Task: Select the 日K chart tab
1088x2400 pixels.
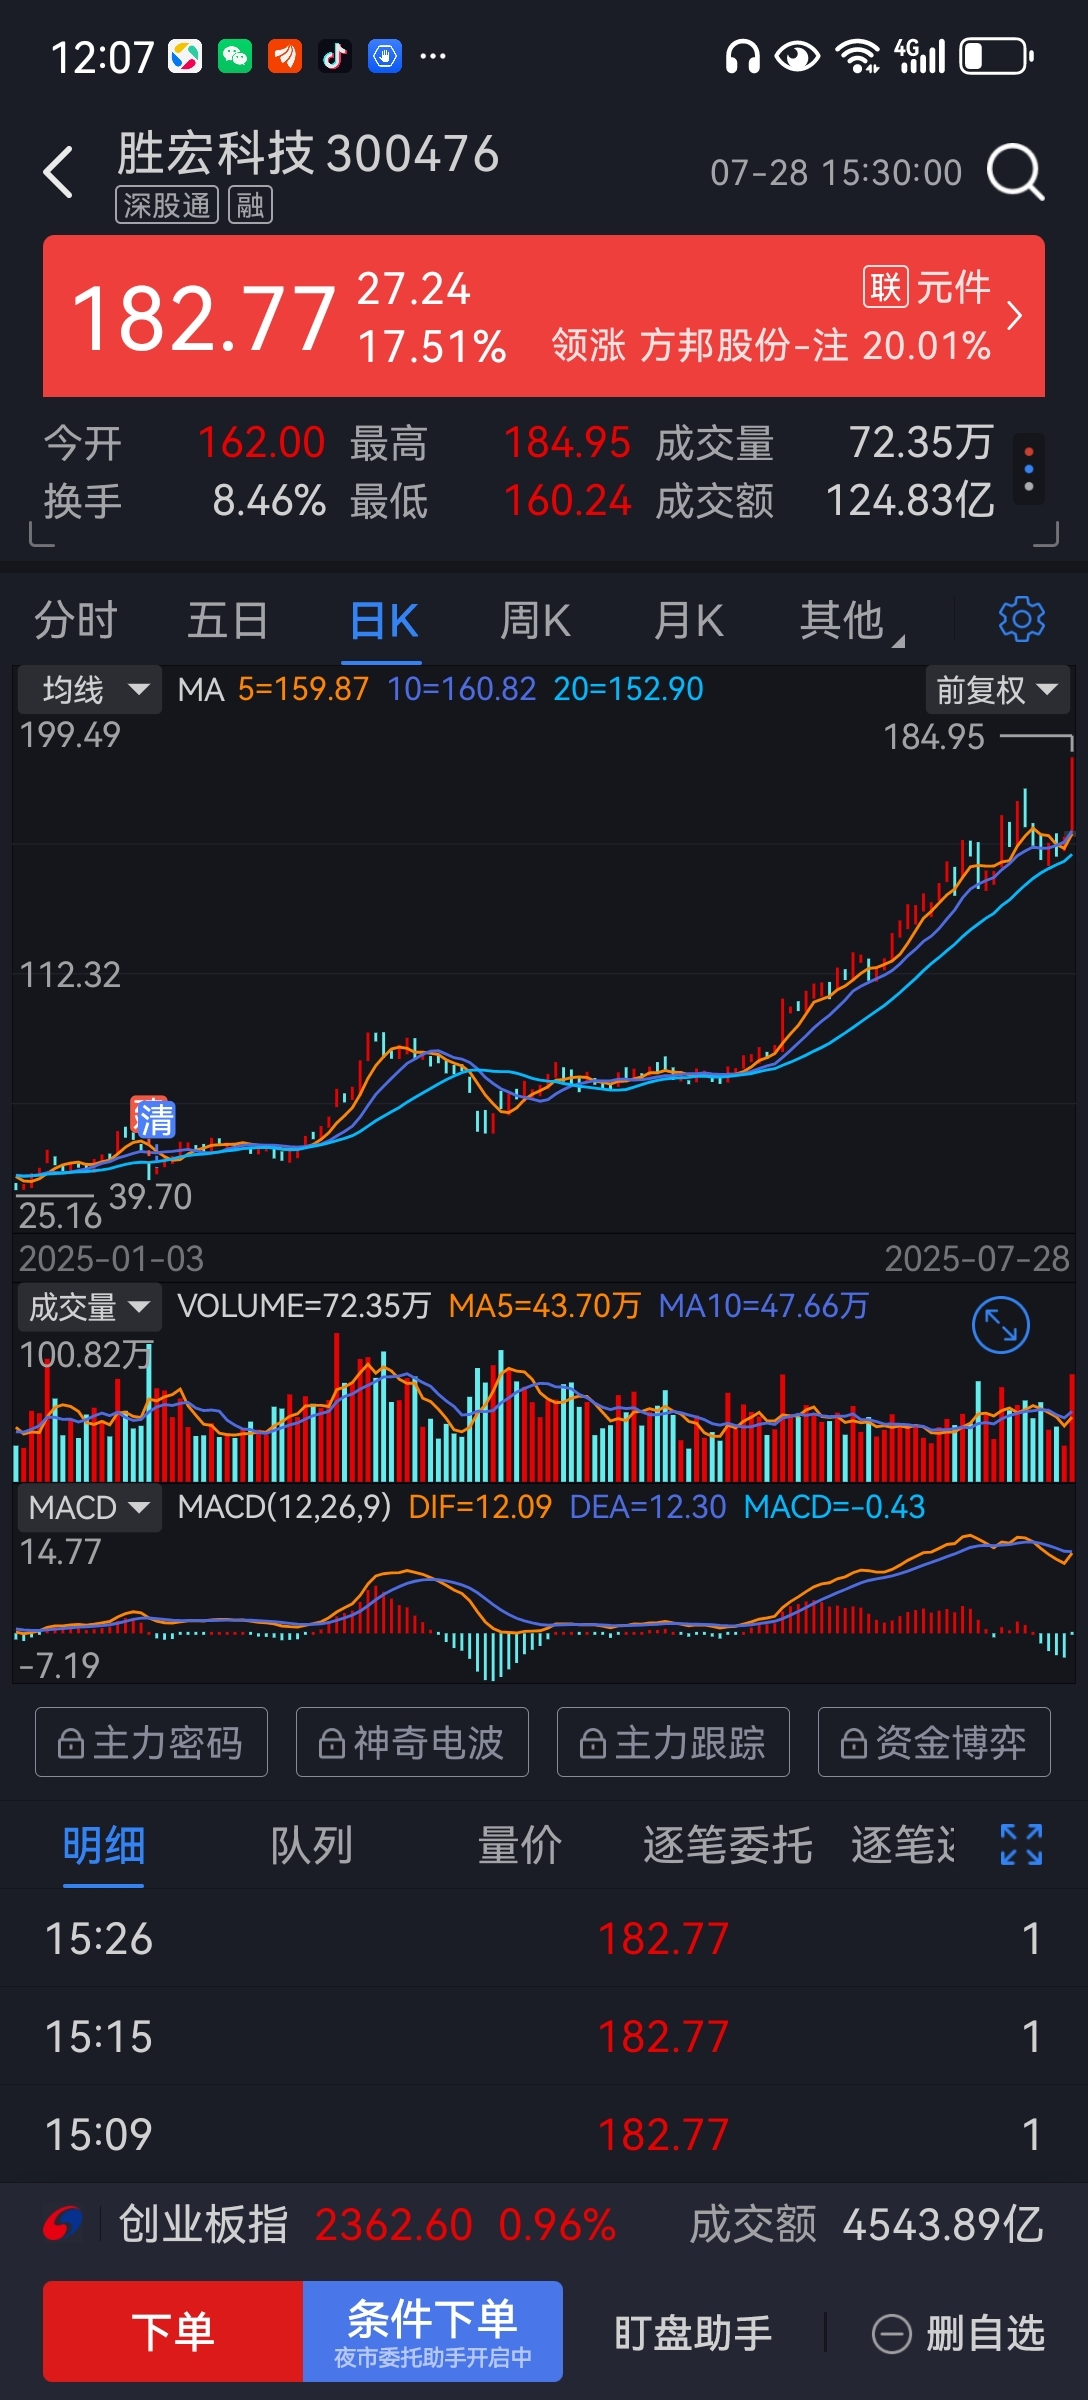Action: (383, 620)
